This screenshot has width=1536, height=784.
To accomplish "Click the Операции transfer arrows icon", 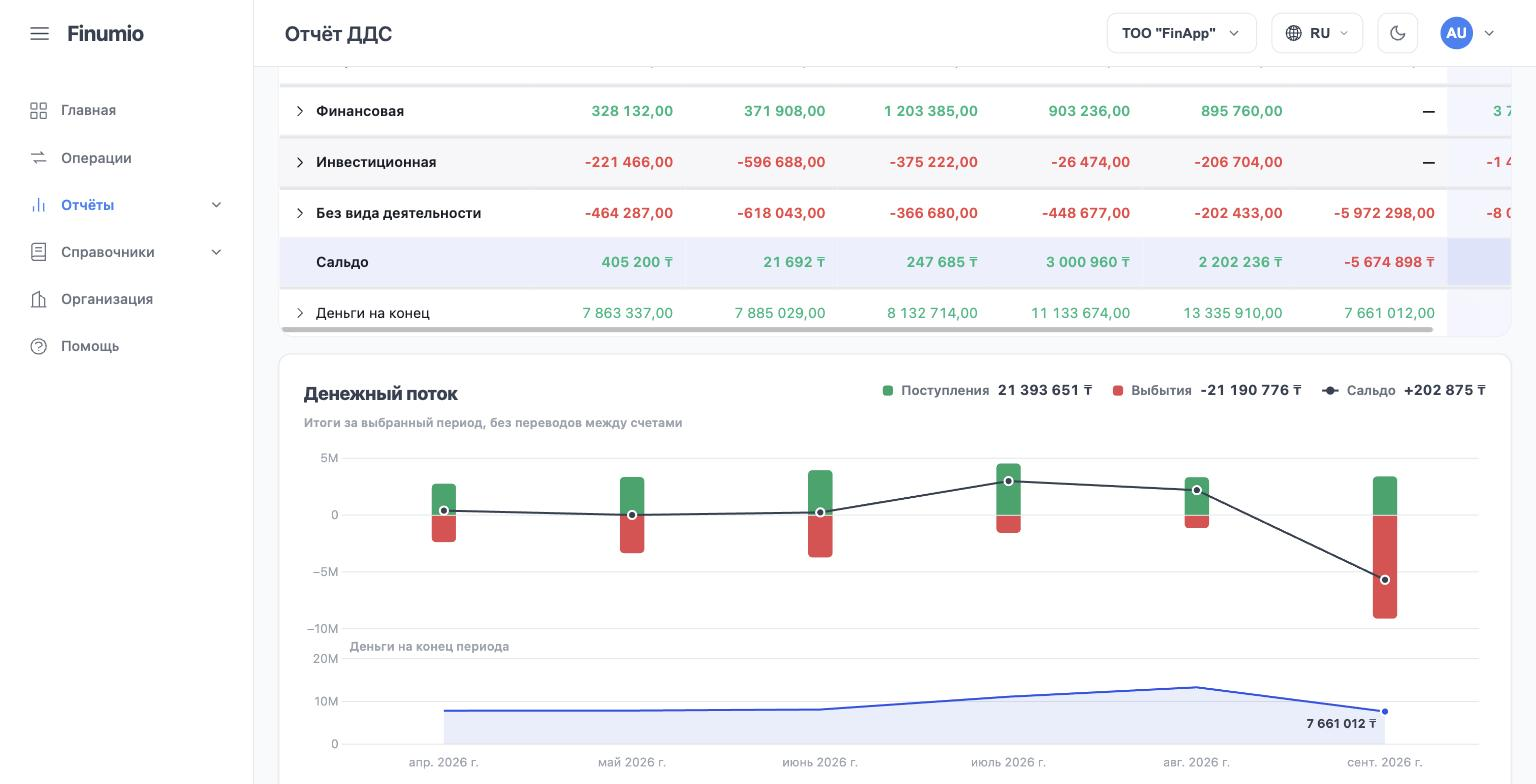I will [39, 158].
